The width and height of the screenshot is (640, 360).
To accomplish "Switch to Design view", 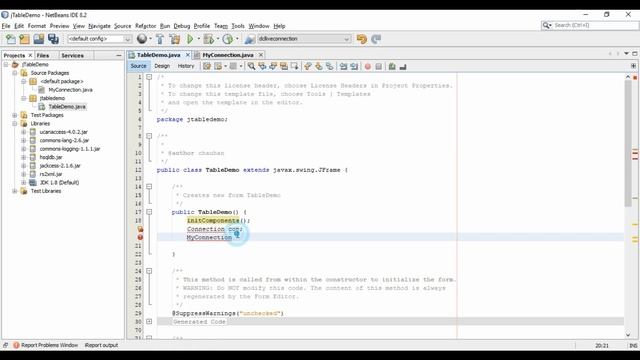I will coord(162,66).
